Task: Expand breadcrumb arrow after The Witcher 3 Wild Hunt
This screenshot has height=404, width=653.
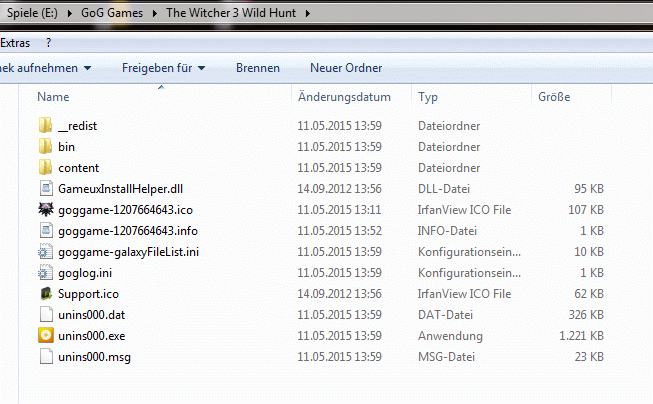Action: tap(308, 13)
